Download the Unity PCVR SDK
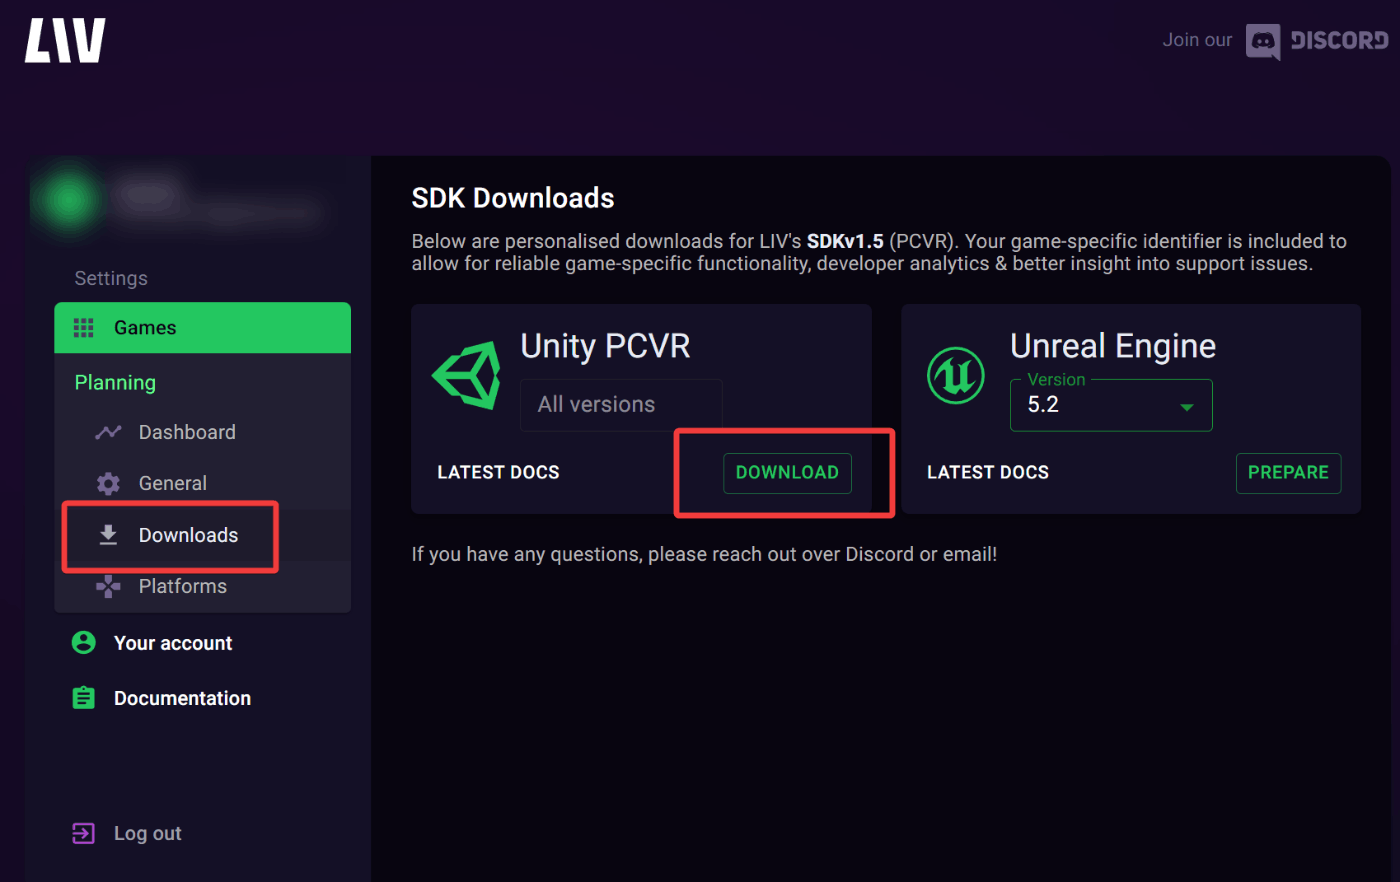This screenshot has width=1400, height=882. point(787,473)
